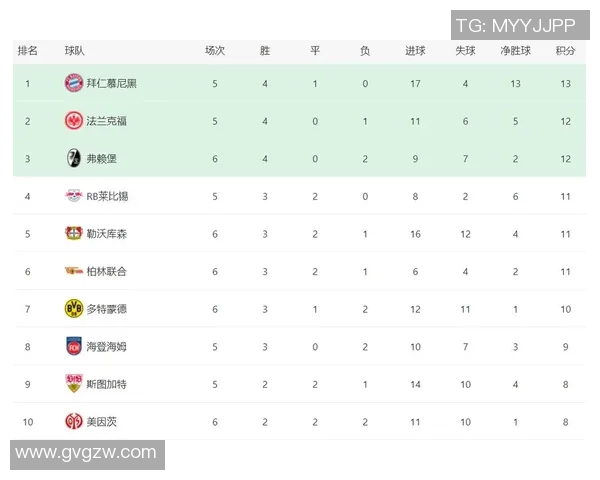Image resolution: width=600 pixels, height=480 pixels.
Task: Open 拜仁慕尼黑 team name link
Action: coord(112,84)
